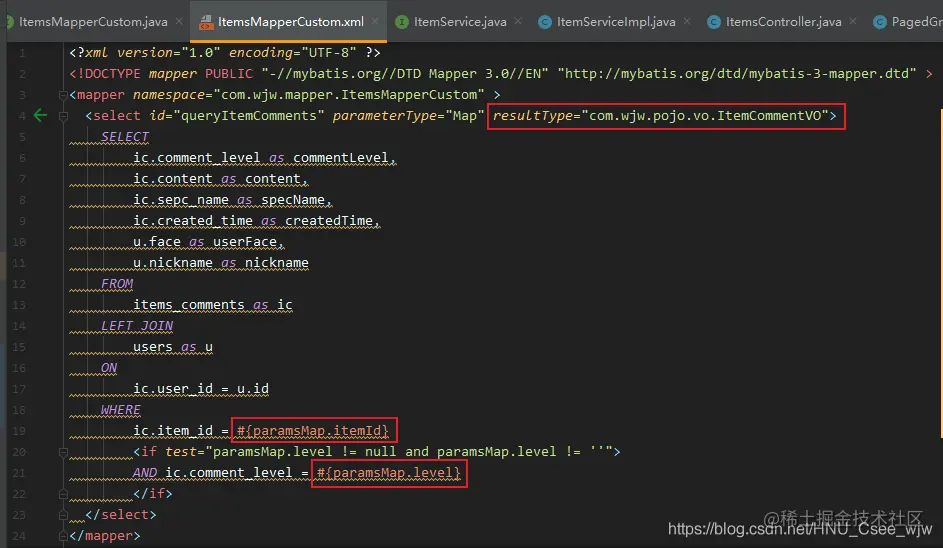
Task: Click the green navigate arrow on line 4
Action: tap(40, 115)
